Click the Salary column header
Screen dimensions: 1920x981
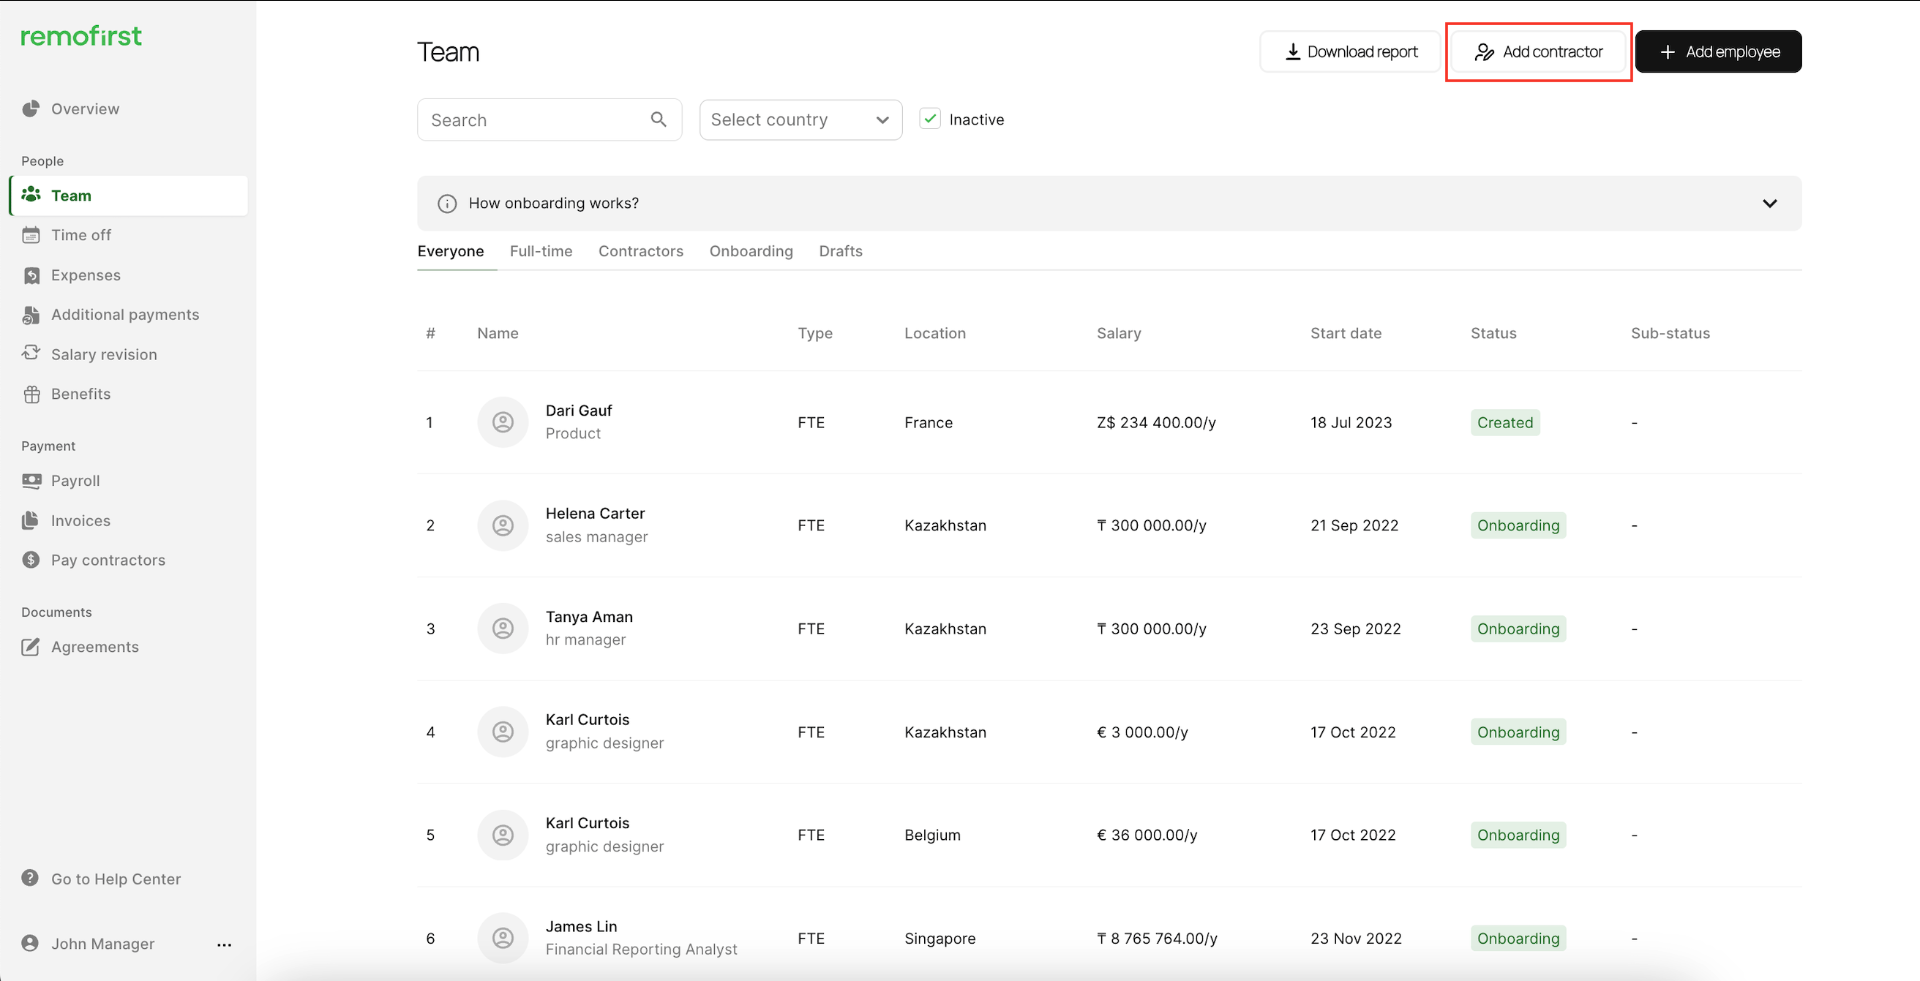coord(1119,333)
